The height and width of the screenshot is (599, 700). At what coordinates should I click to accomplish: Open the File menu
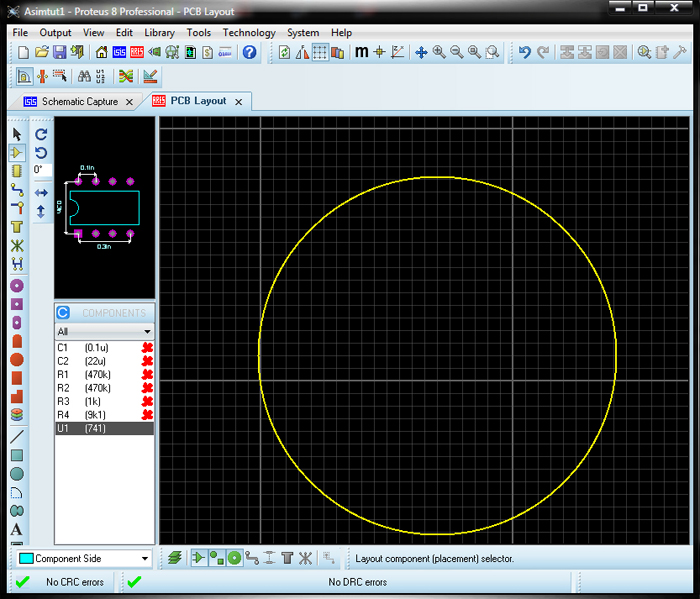[x=20, y=33]
